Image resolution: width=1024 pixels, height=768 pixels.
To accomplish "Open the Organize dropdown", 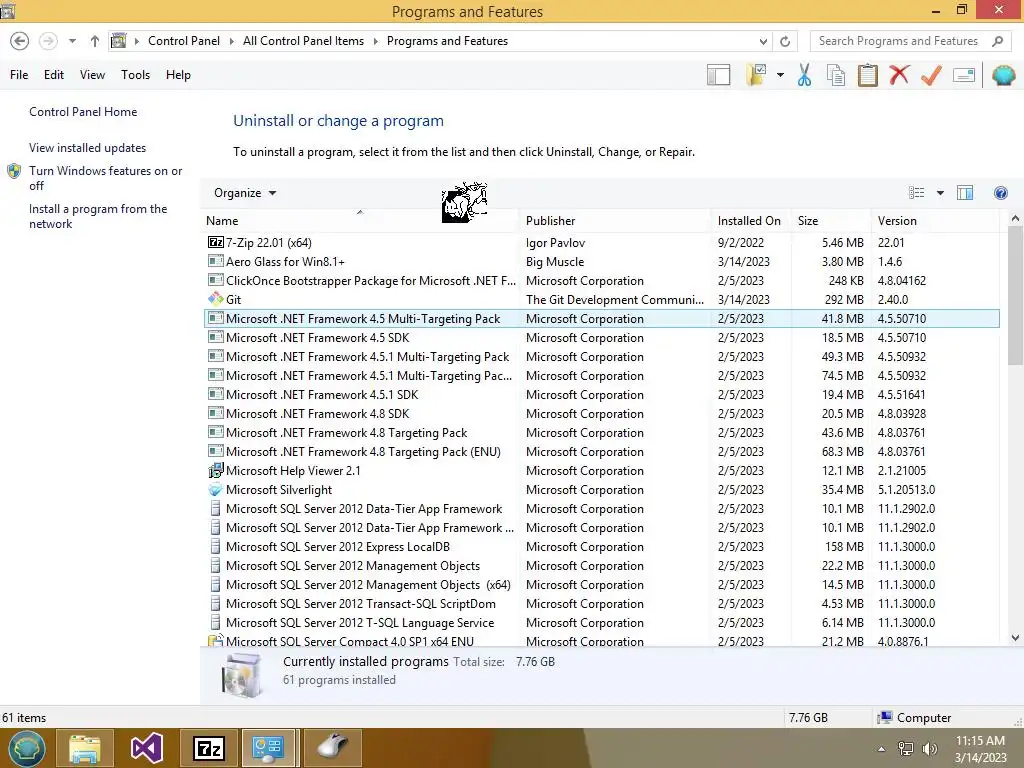I will click(x=245, y=193).
